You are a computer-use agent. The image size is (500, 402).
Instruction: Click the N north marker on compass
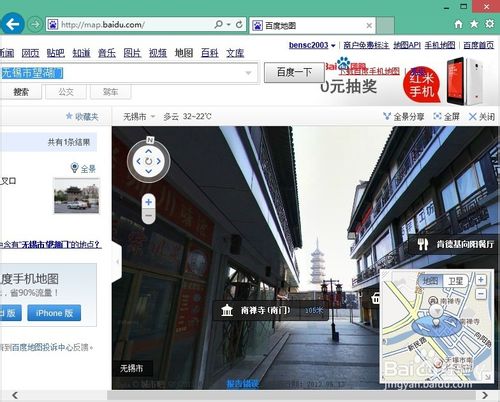click(x=150, y=140)
